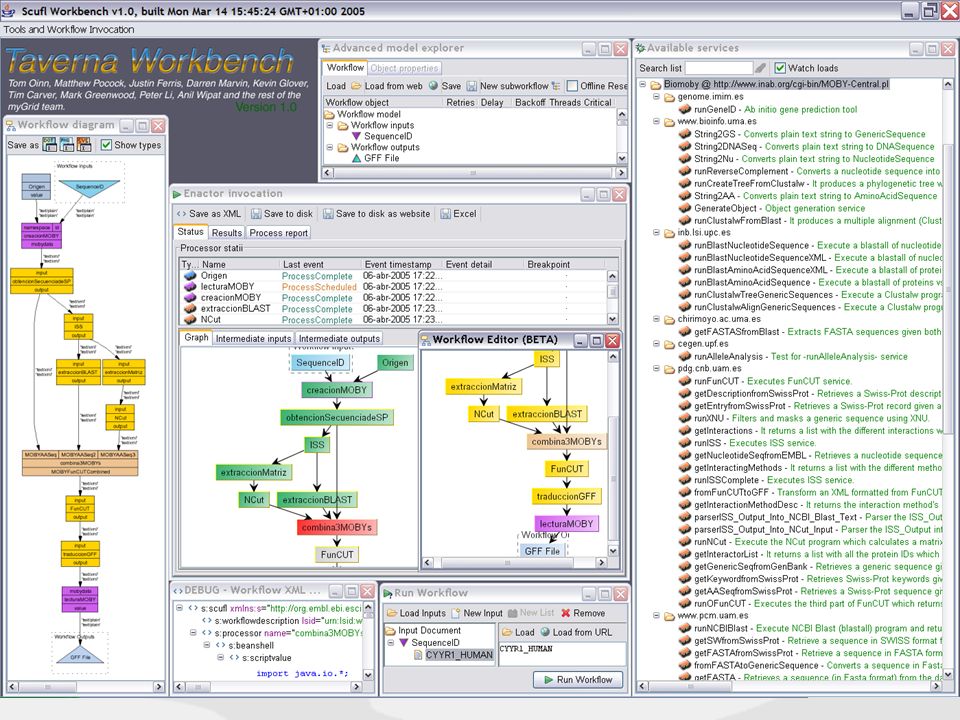Click the Save to disk floppy icon

256,214
